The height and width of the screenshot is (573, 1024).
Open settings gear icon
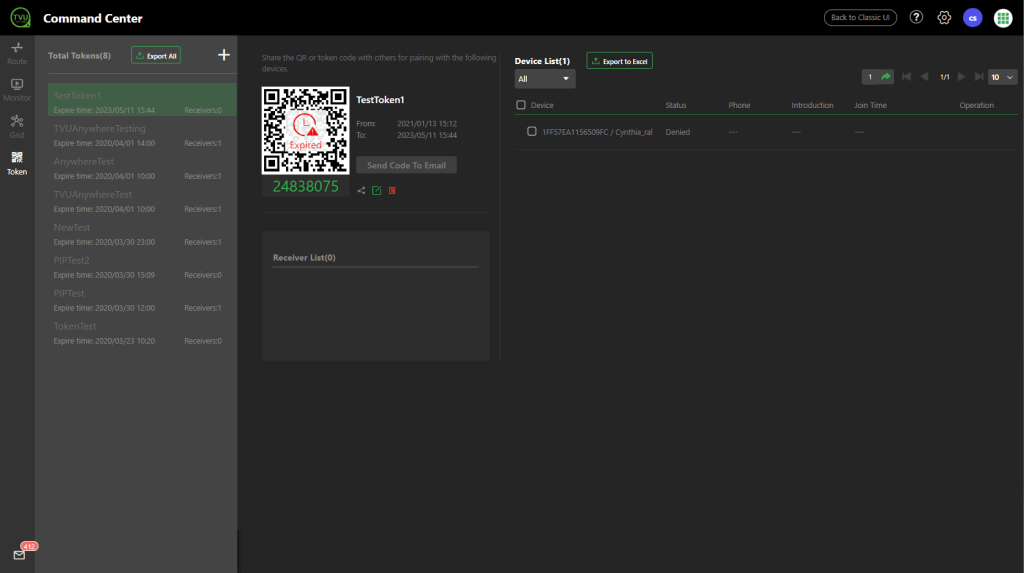pyautogui.click(x=944, y=18)
